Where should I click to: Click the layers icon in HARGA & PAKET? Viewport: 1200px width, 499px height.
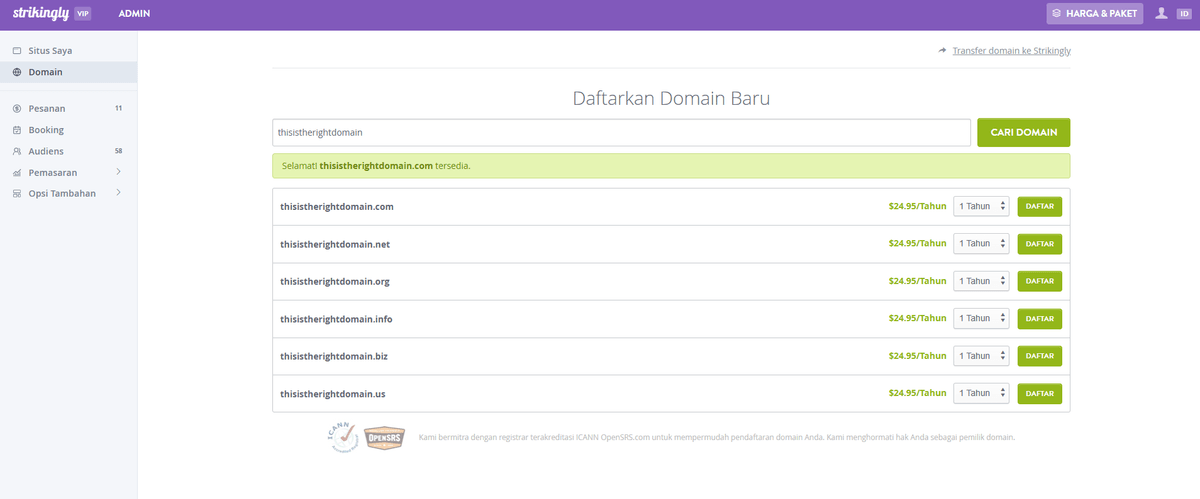tap(1057, 13)
